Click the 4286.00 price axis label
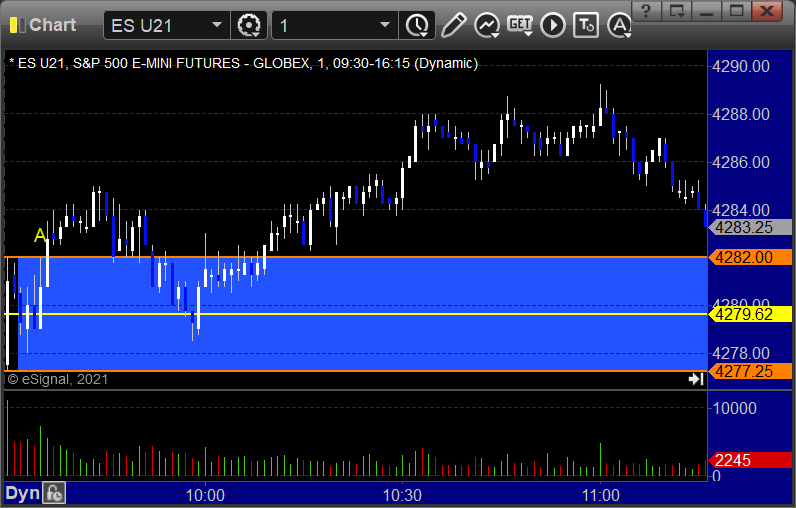The width and height of the screenshot is (796, 508). (x=741, y=162)
